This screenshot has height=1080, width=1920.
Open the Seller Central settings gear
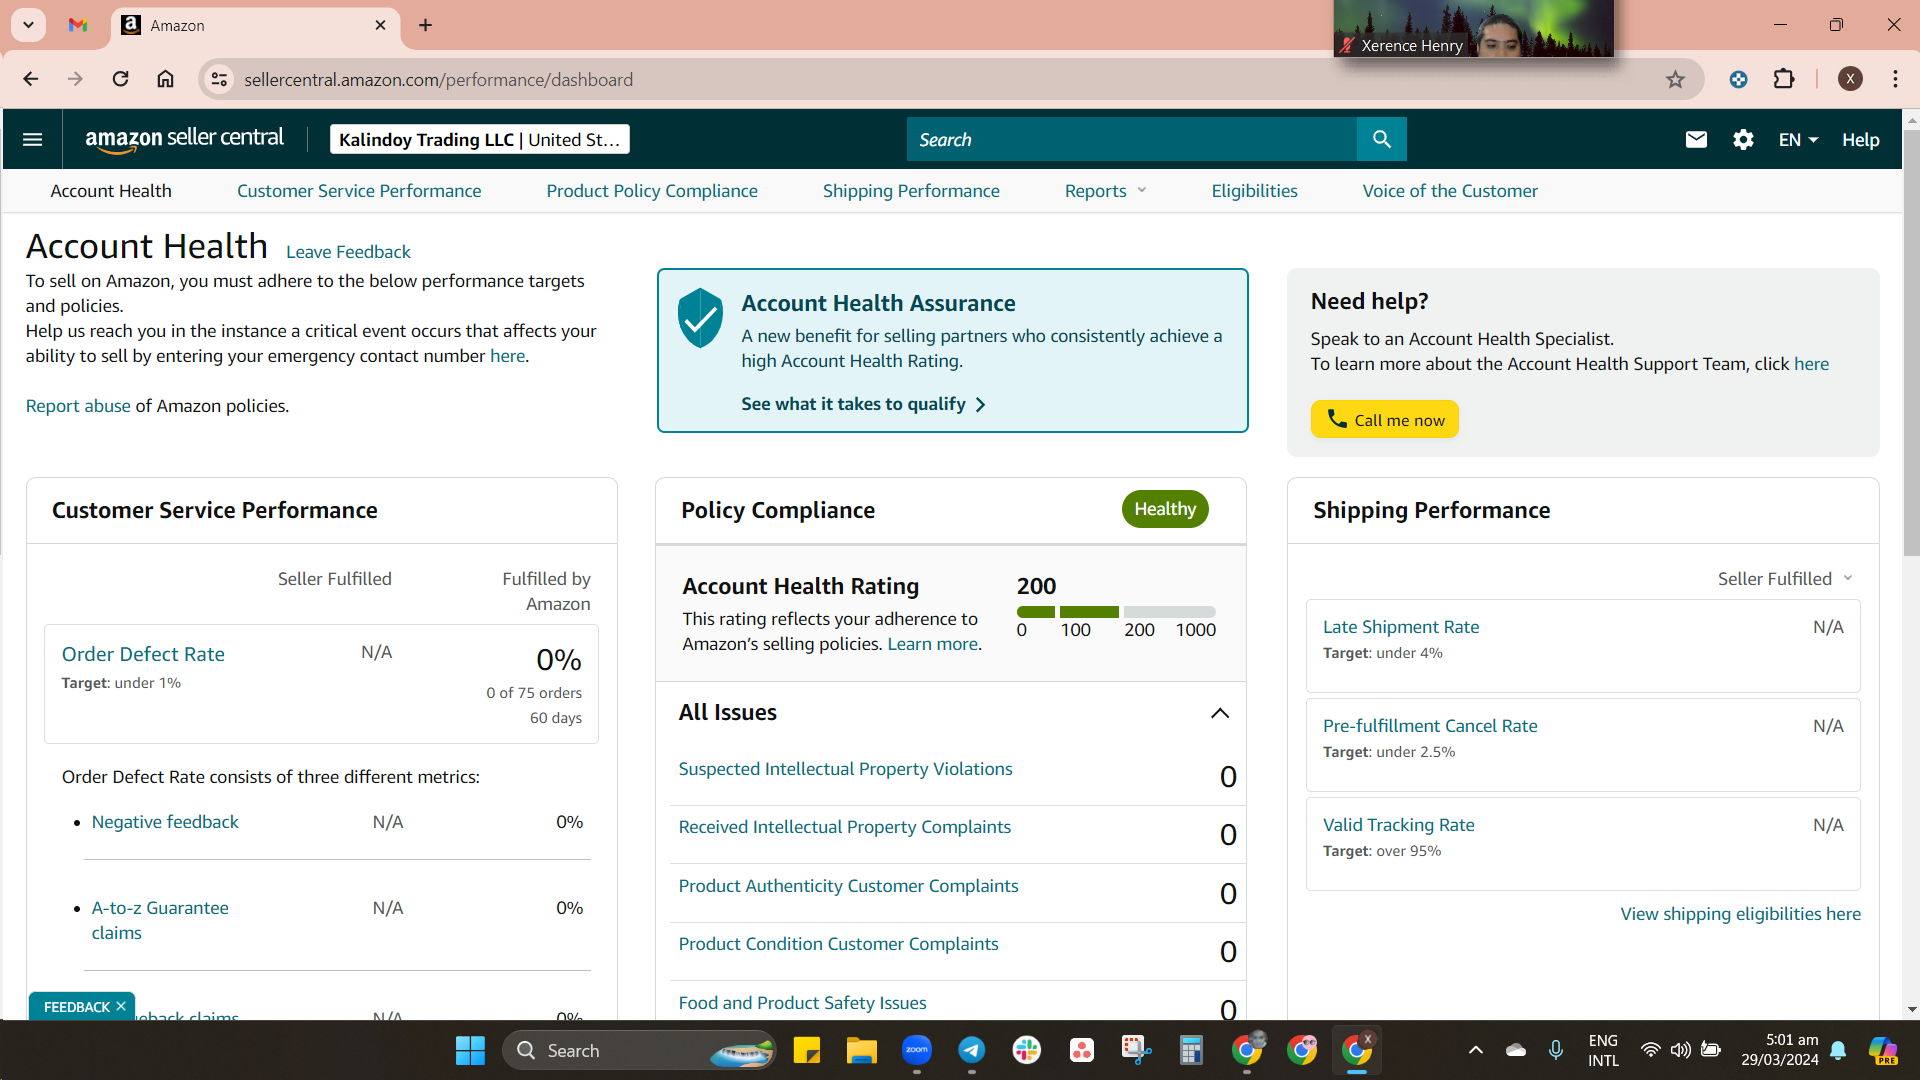[1743, 140]
